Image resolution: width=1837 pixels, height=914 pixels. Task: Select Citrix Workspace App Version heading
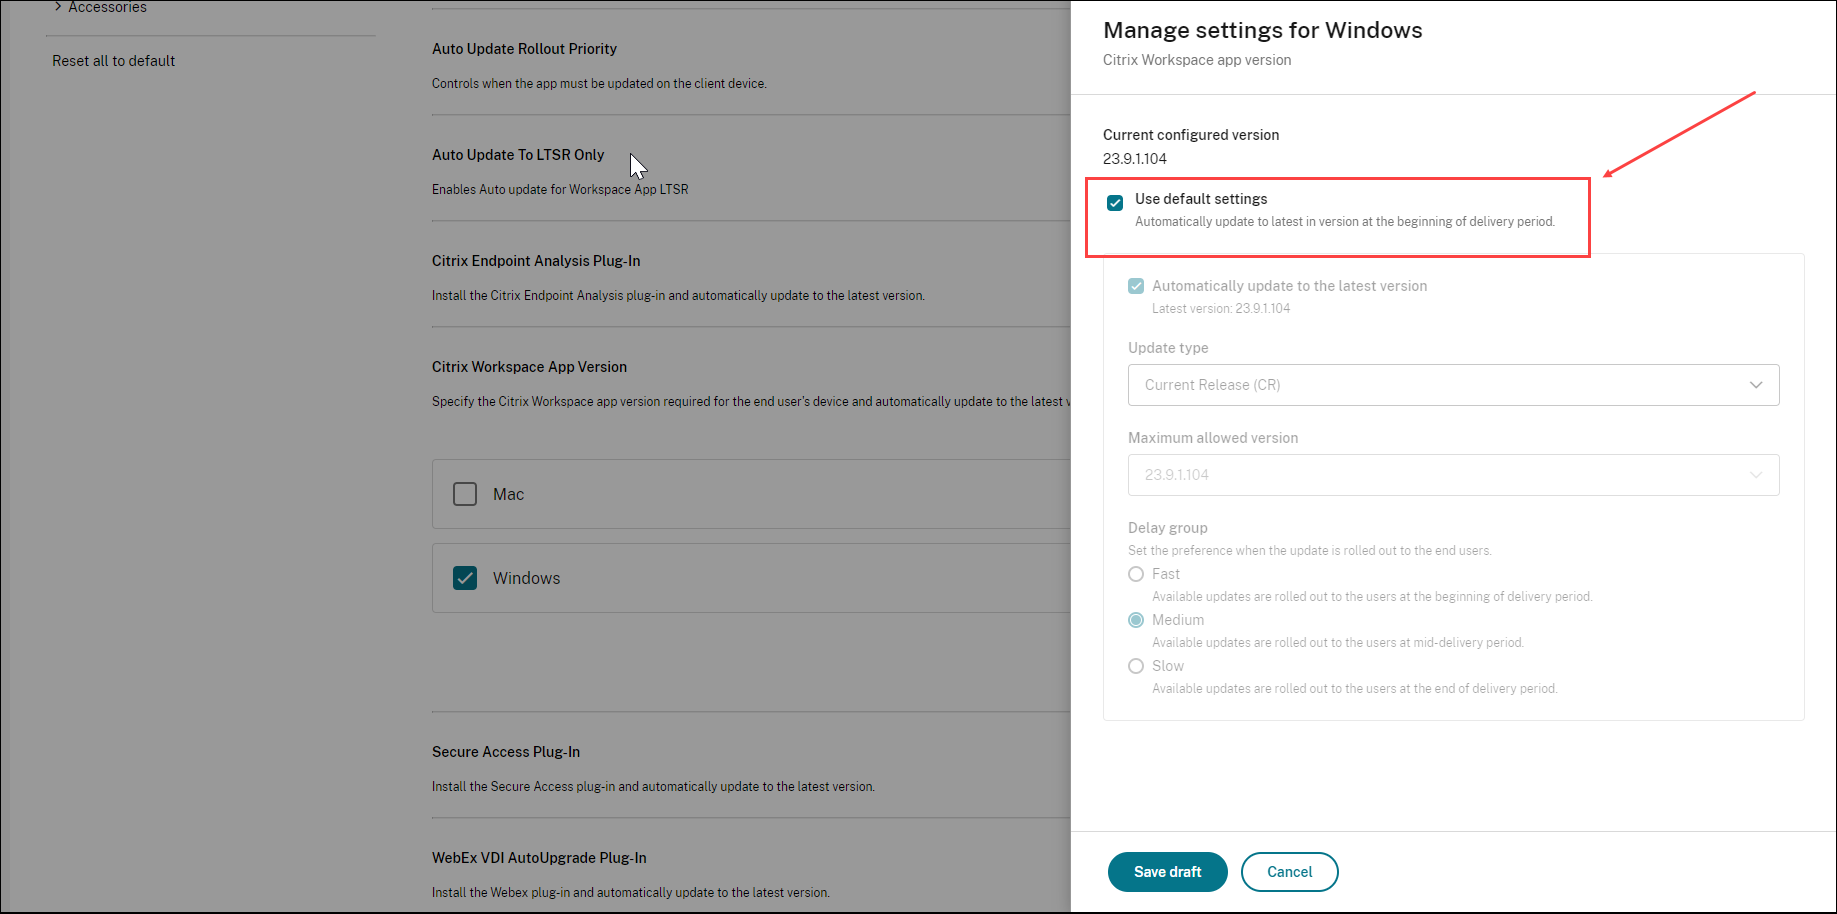(529, 367)
